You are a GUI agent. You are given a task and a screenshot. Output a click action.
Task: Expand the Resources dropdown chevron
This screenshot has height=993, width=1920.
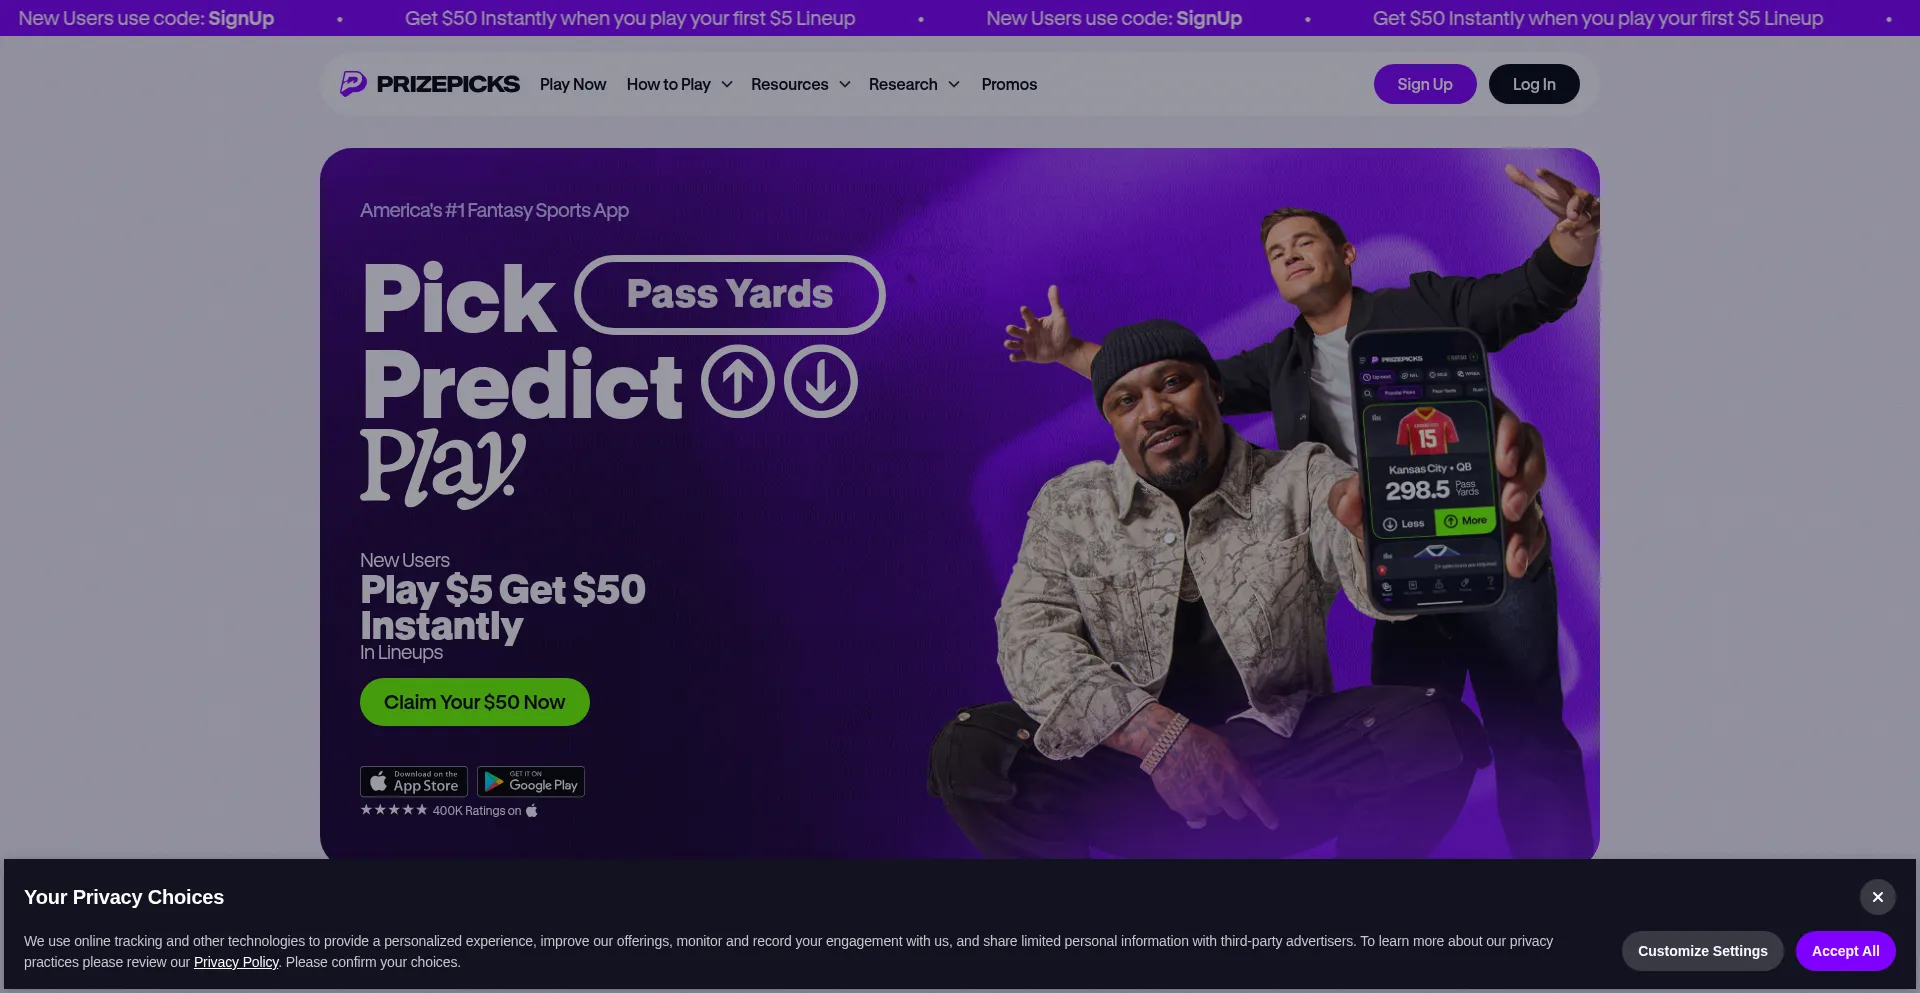[845, 84]
